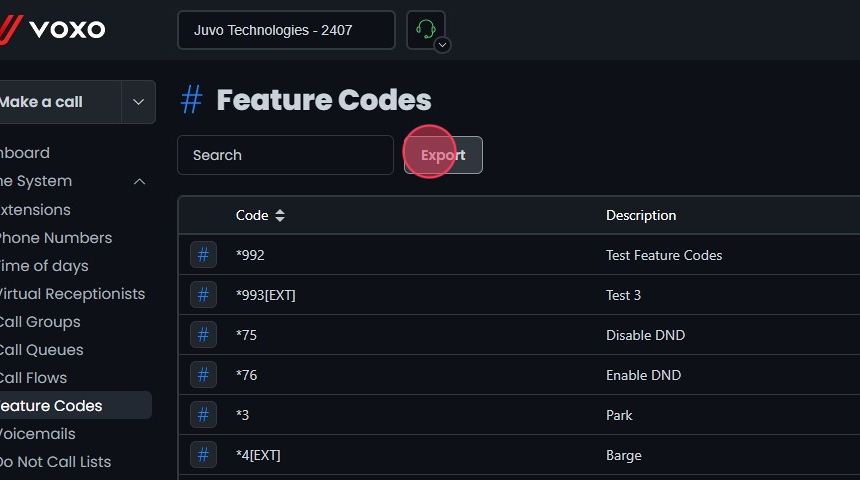Sort table by Code column arrows

280,215
